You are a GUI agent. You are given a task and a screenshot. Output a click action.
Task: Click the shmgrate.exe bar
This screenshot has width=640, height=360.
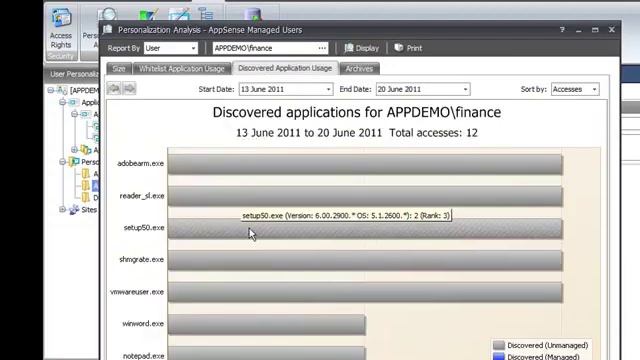click(x=365, y=260)
